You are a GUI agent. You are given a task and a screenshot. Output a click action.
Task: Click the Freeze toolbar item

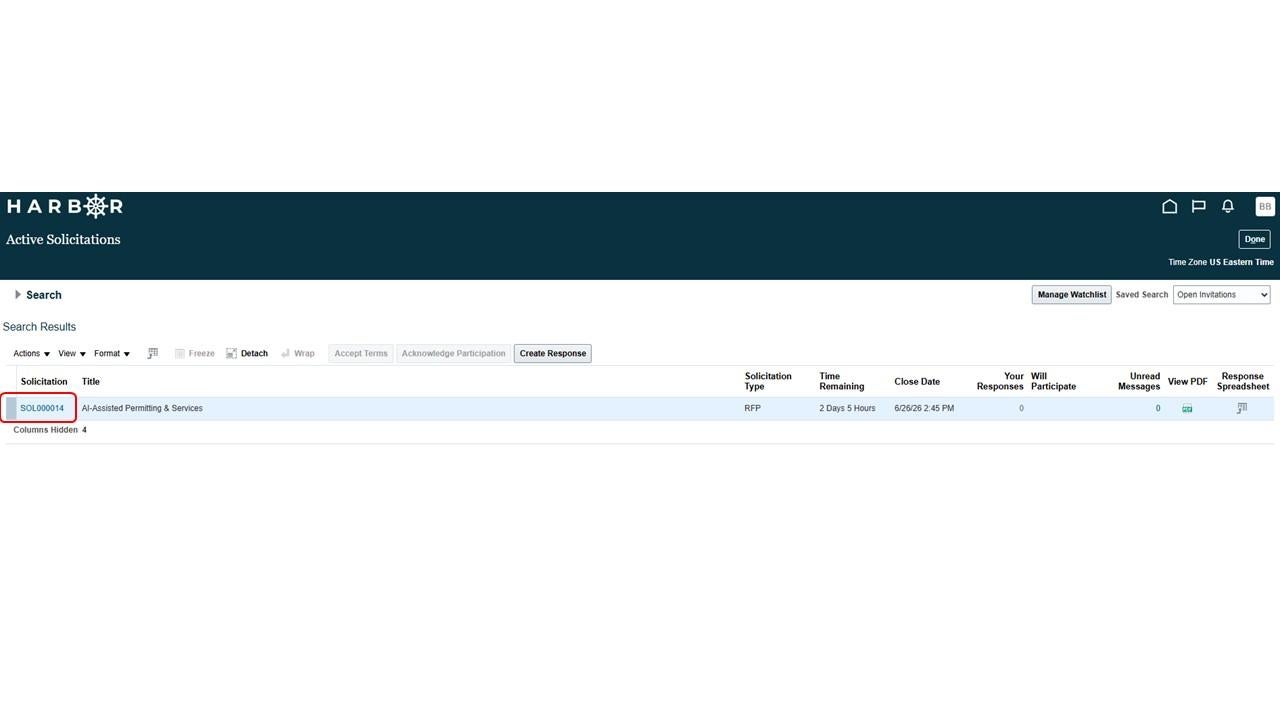(x=194, y=353)
